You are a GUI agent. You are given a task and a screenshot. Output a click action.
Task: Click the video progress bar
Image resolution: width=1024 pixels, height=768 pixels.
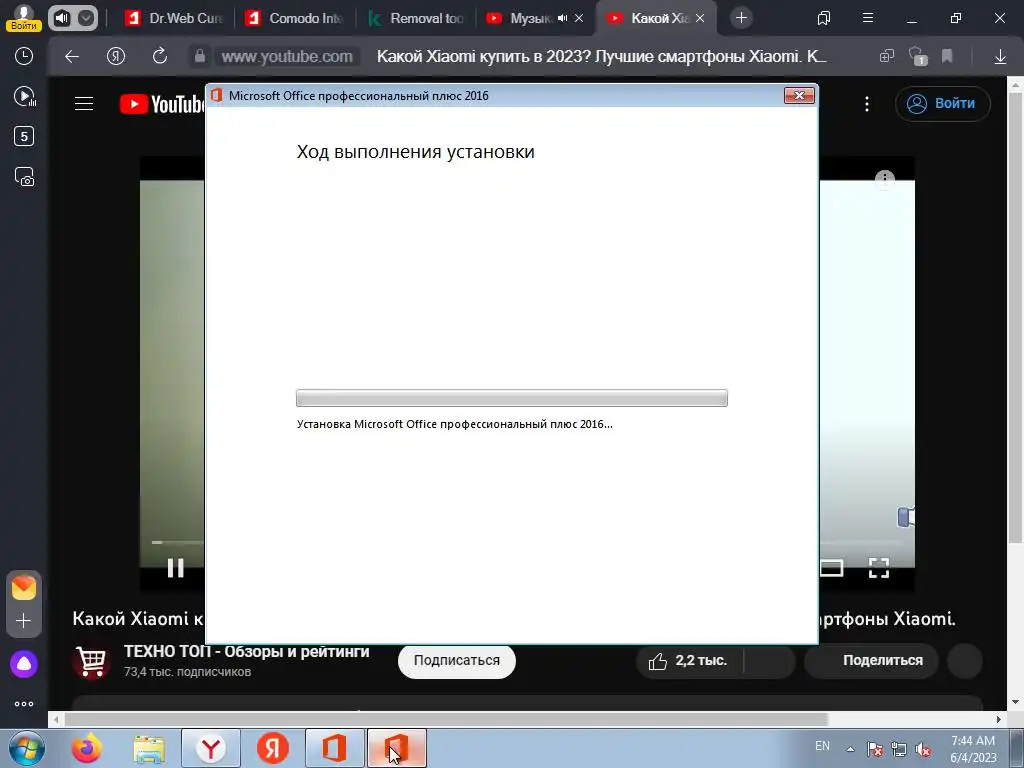coord(178,542)
